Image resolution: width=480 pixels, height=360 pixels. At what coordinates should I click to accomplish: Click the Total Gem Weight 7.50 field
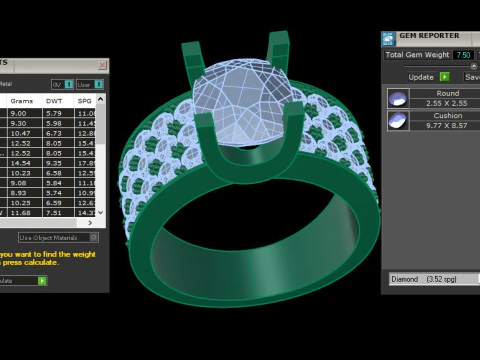tap(463, 55)
